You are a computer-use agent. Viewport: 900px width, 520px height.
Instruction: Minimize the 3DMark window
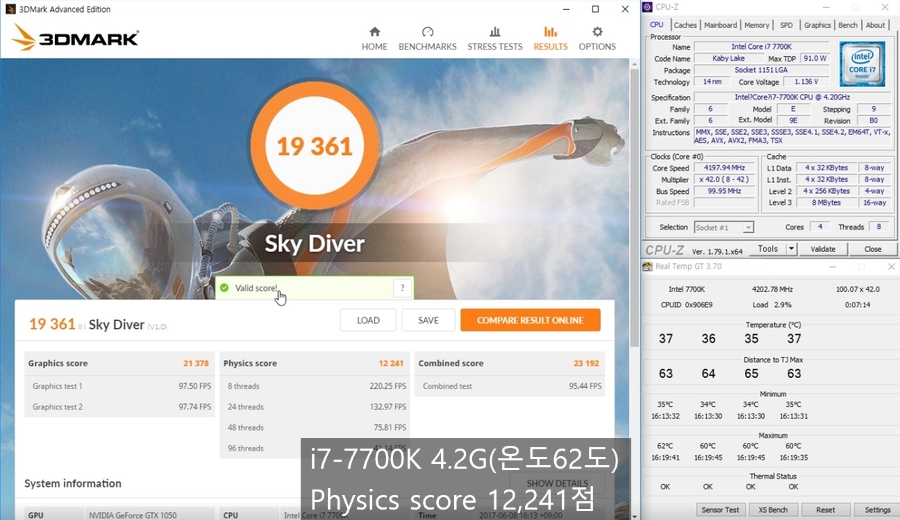566,9
